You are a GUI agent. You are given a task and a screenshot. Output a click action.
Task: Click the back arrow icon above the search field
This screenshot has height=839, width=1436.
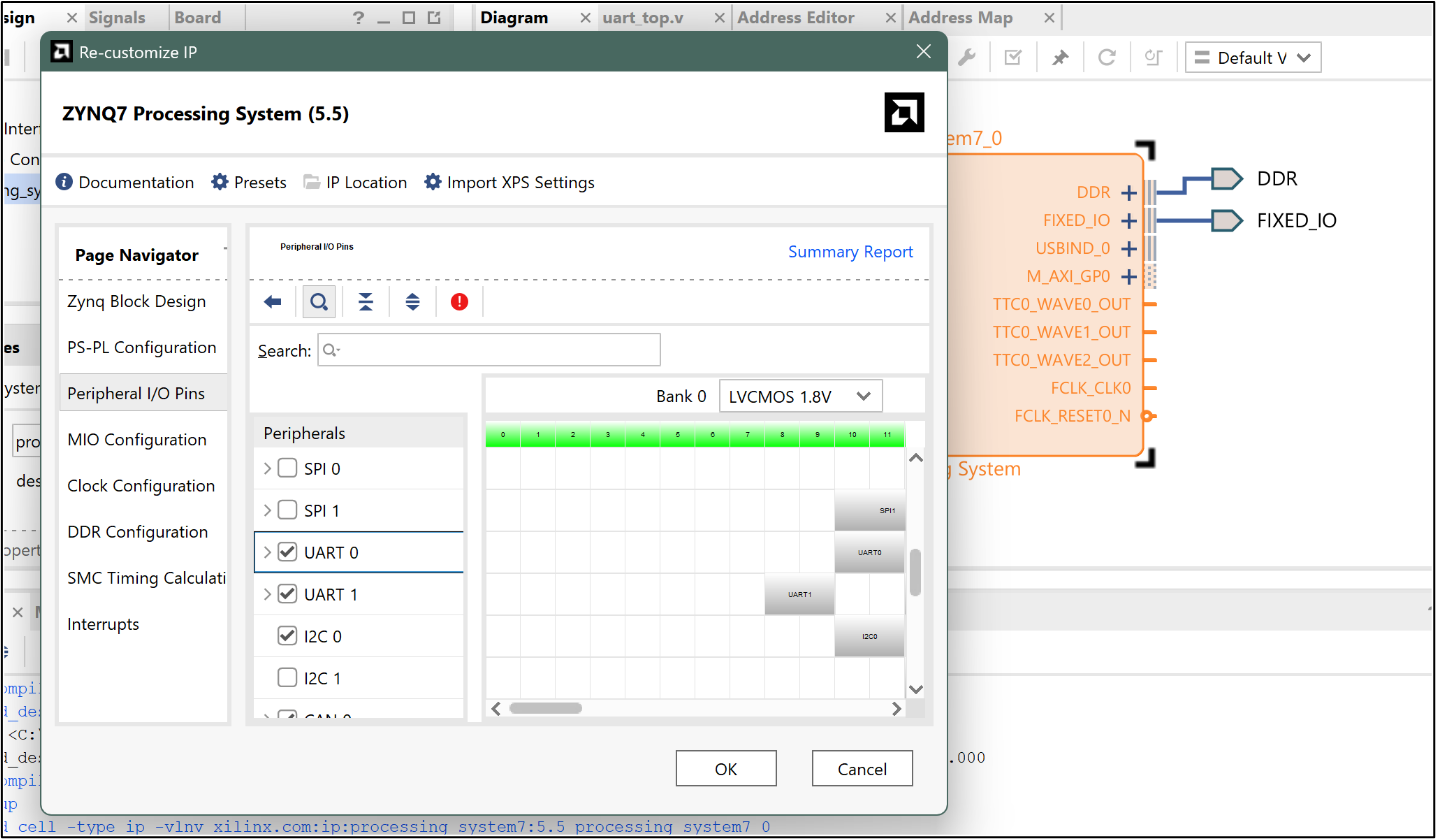272,301
